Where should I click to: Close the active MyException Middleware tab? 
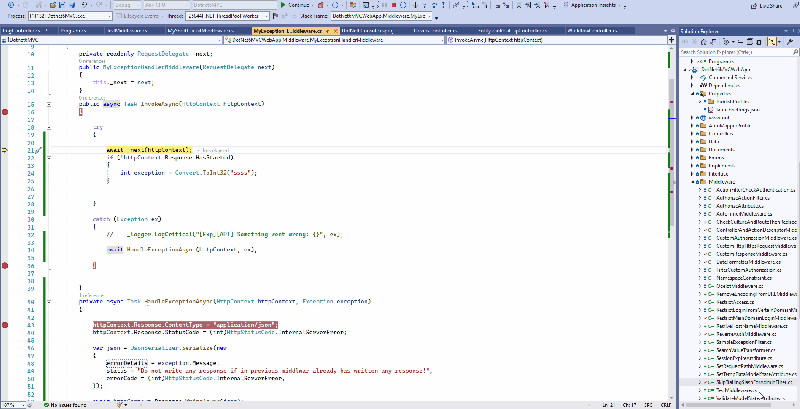coord(335,31)
